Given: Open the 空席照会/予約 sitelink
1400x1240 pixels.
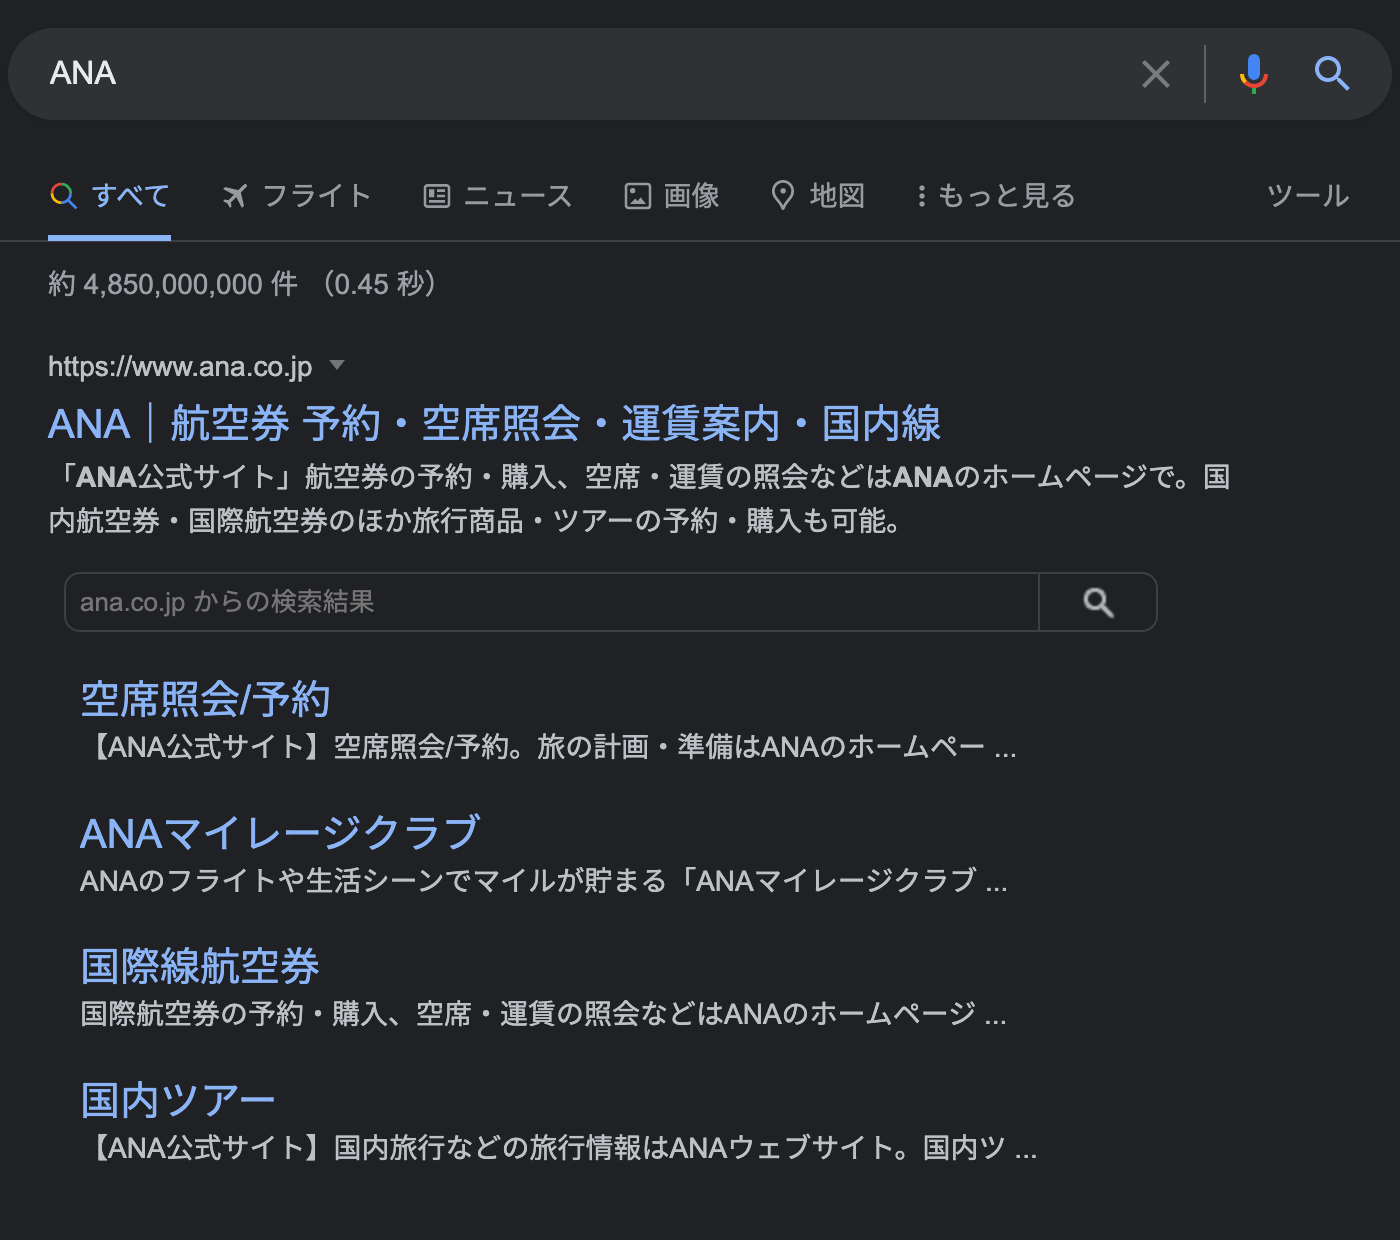Looking at the screenshot, I should click(205, 699).
